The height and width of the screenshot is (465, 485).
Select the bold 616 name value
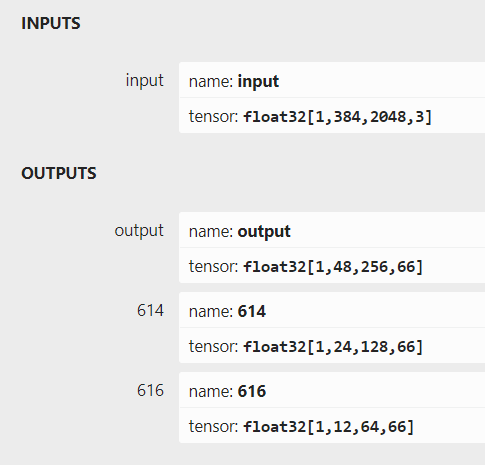[252, 391]
